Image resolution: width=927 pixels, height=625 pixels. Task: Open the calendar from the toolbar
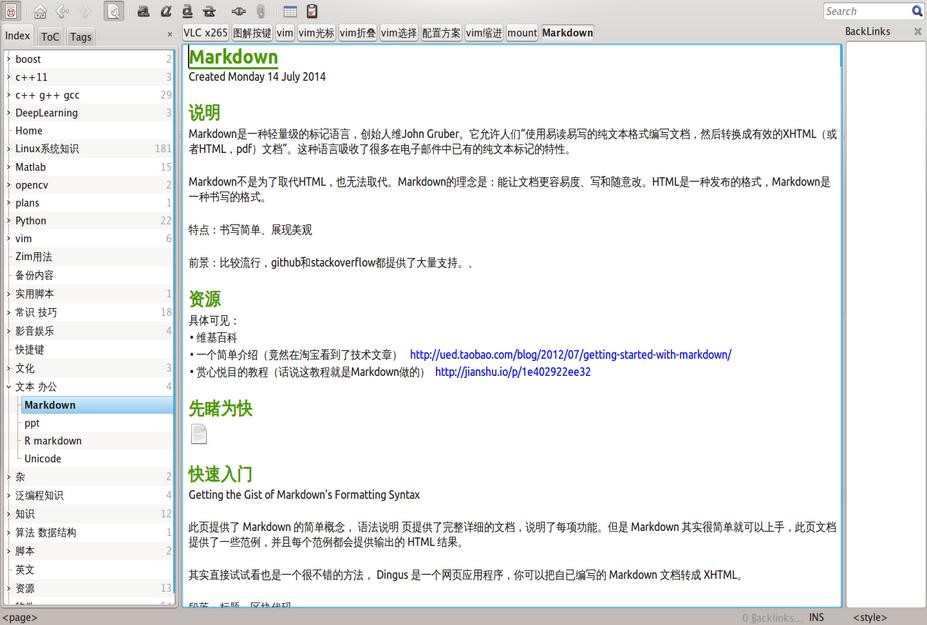coord(290,12)
